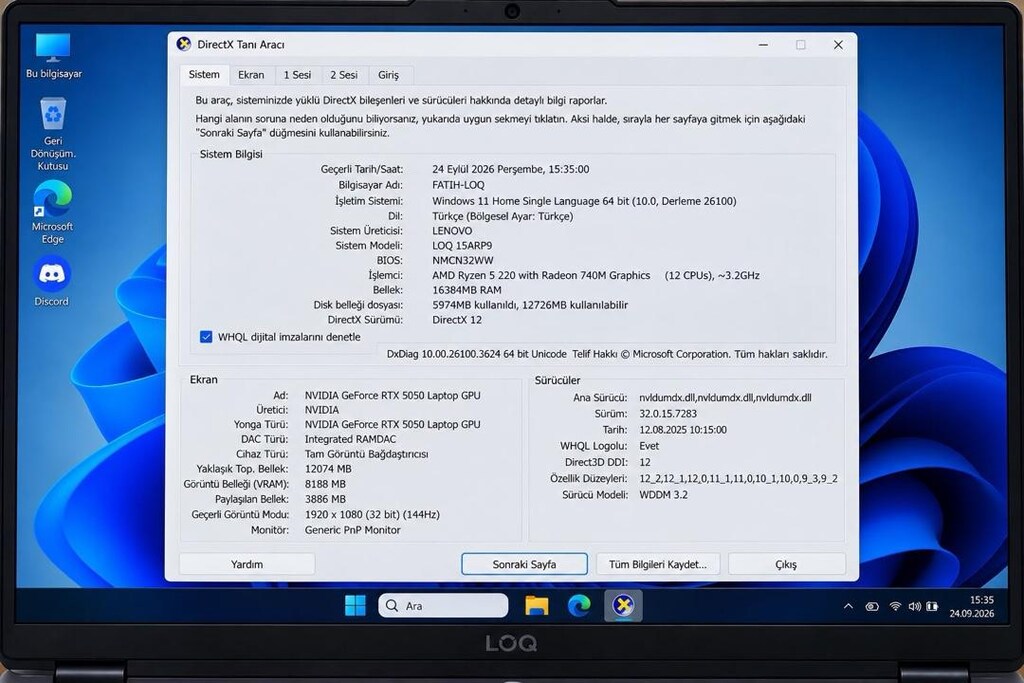
Task: Click the Wi-Fi tray icon
Action: point(895,606)
